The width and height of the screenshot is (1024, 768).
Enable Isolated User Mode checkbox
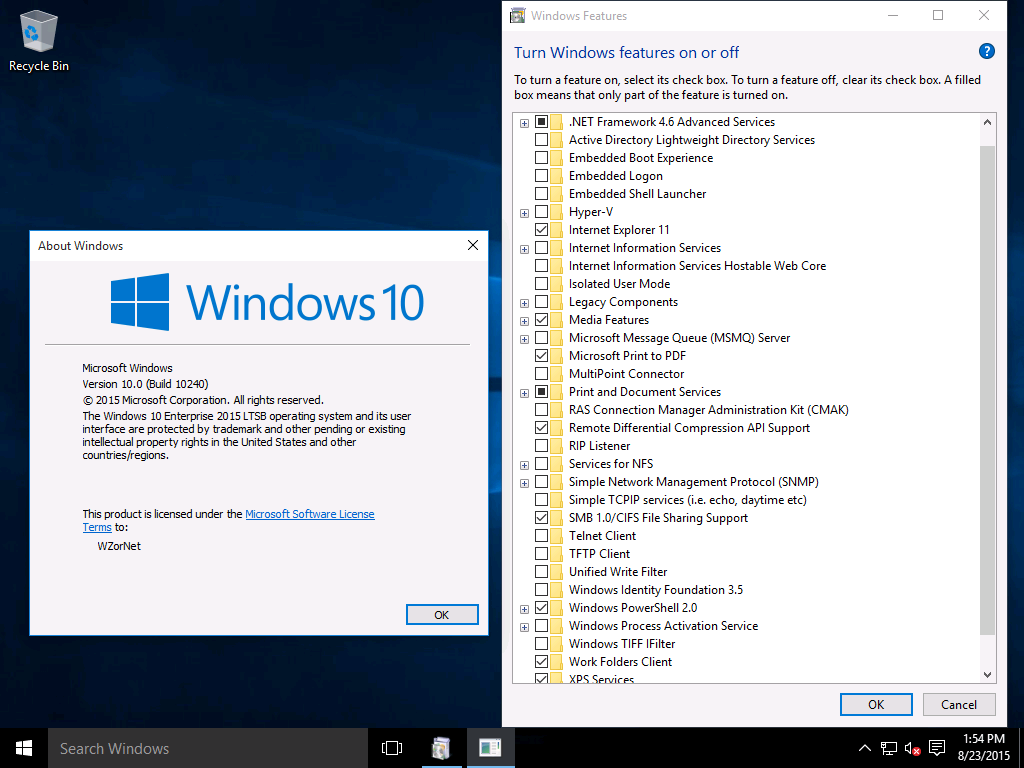coord(541,283)
